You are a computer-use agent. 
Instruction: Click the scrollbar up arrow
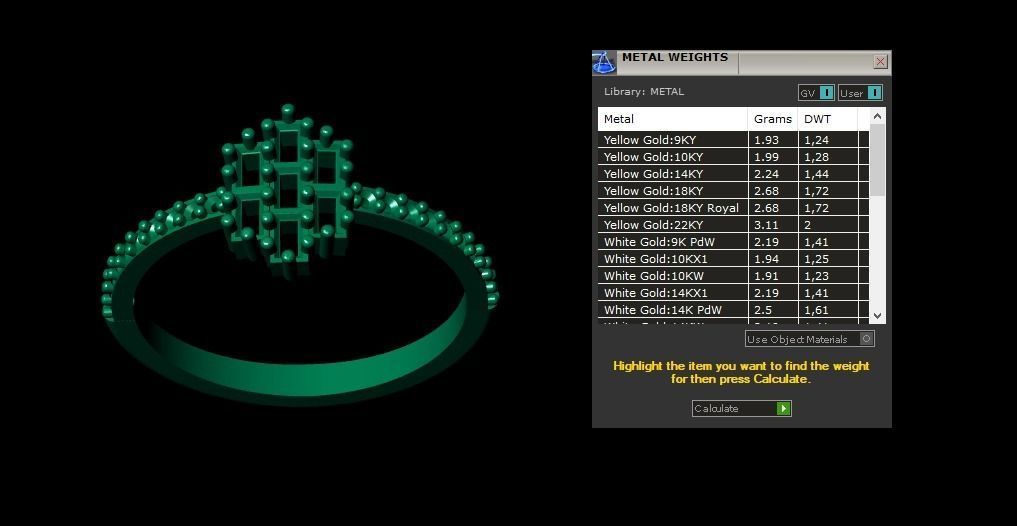[x=878, y=116]
